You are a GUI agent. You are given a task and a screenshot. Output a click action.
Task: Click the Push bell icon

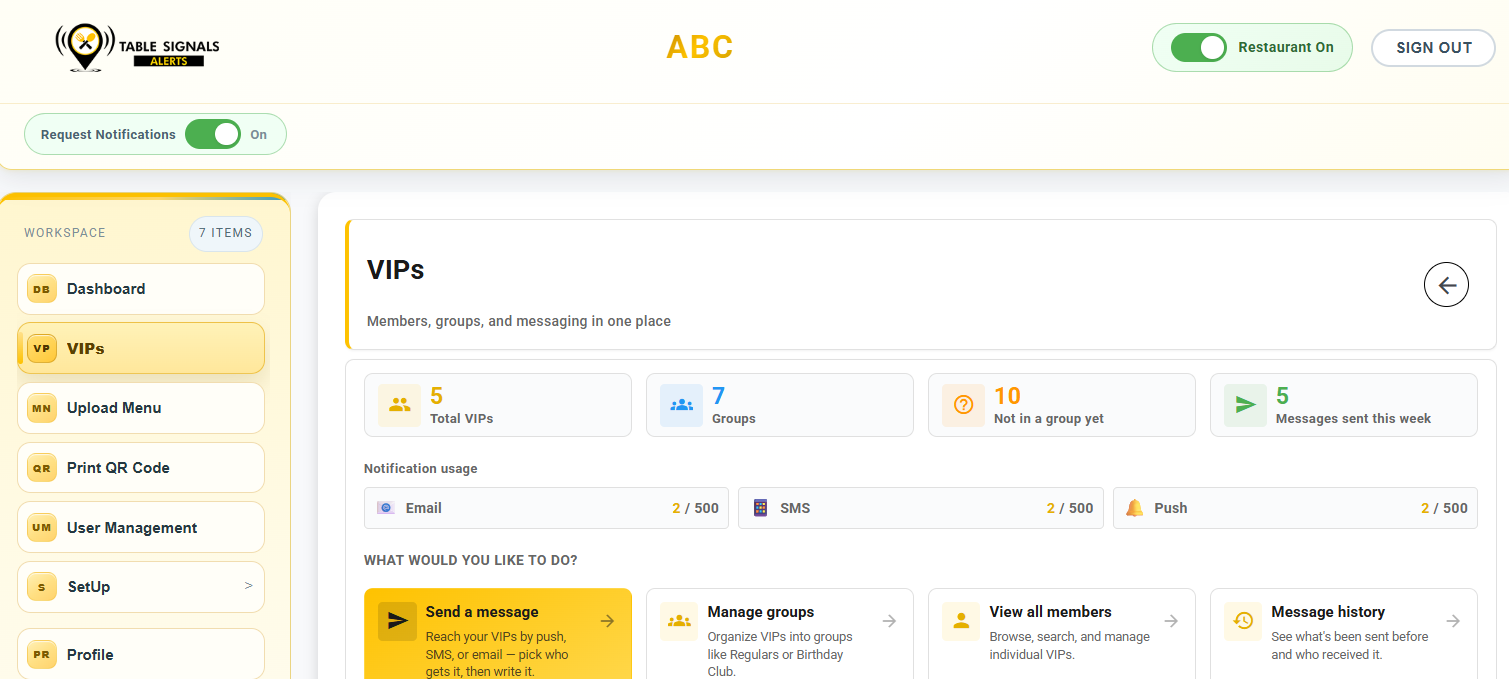[x=1135, y=508]
